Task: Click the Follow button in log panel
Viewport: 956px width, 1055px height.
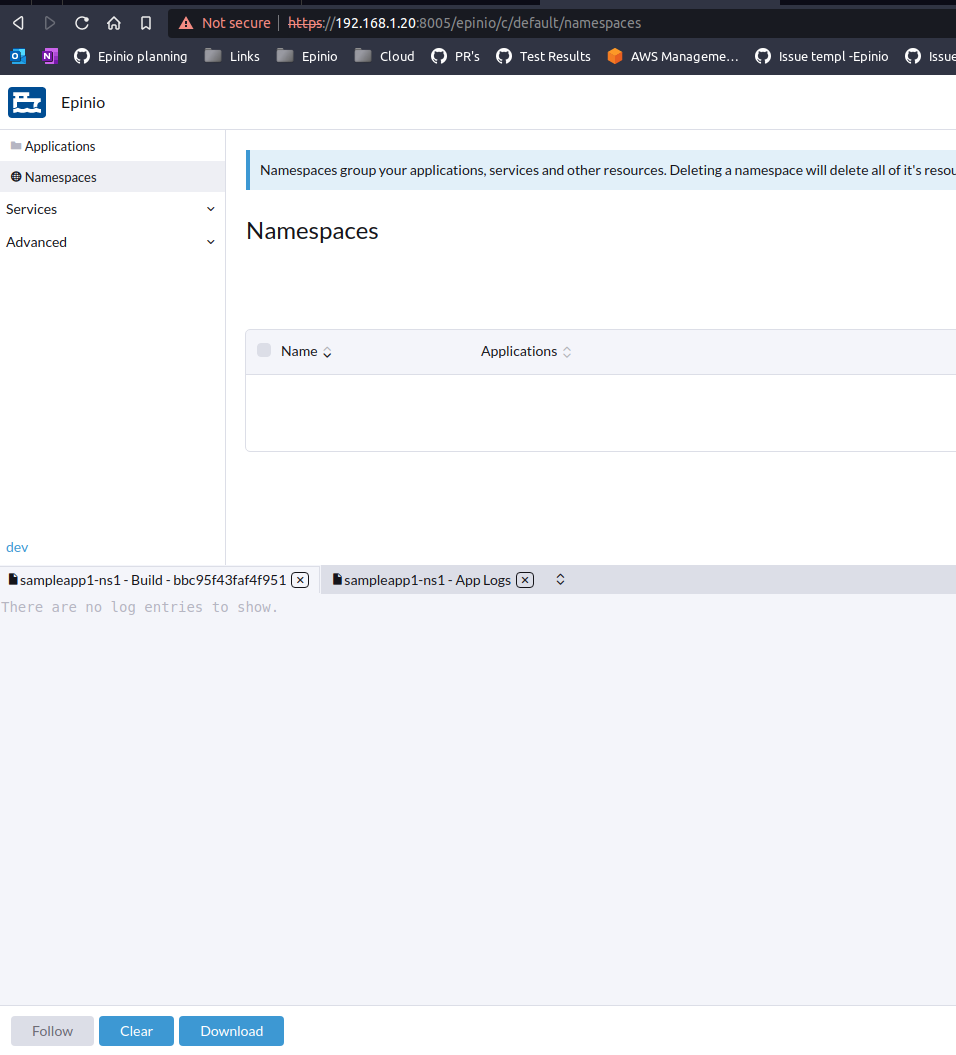Action: 51,1031
